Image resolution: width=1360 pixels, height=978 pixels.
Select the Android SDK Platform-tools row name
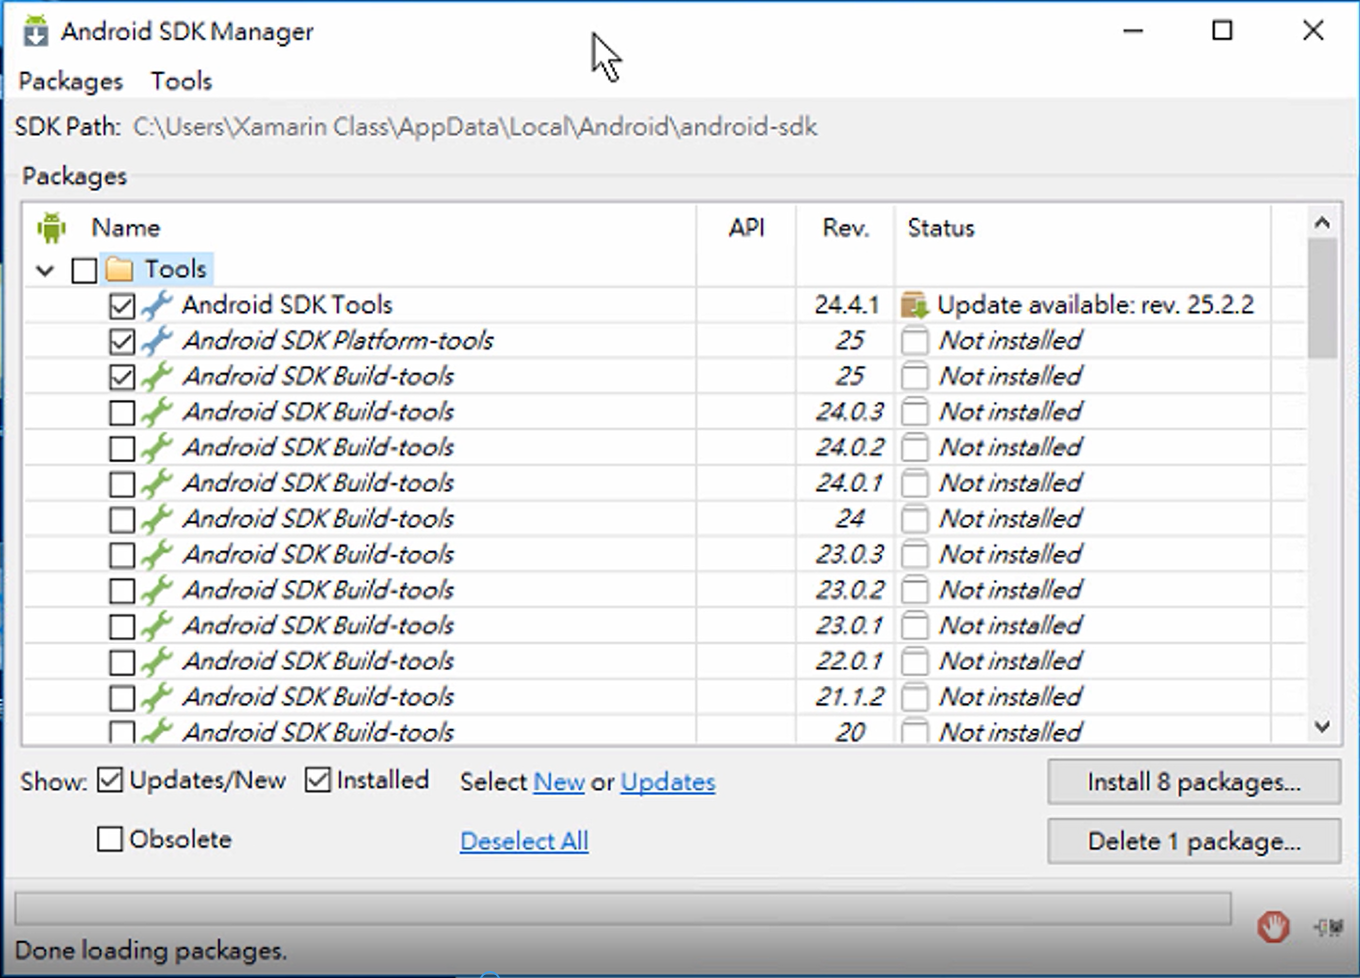click(x=337, y=341)
